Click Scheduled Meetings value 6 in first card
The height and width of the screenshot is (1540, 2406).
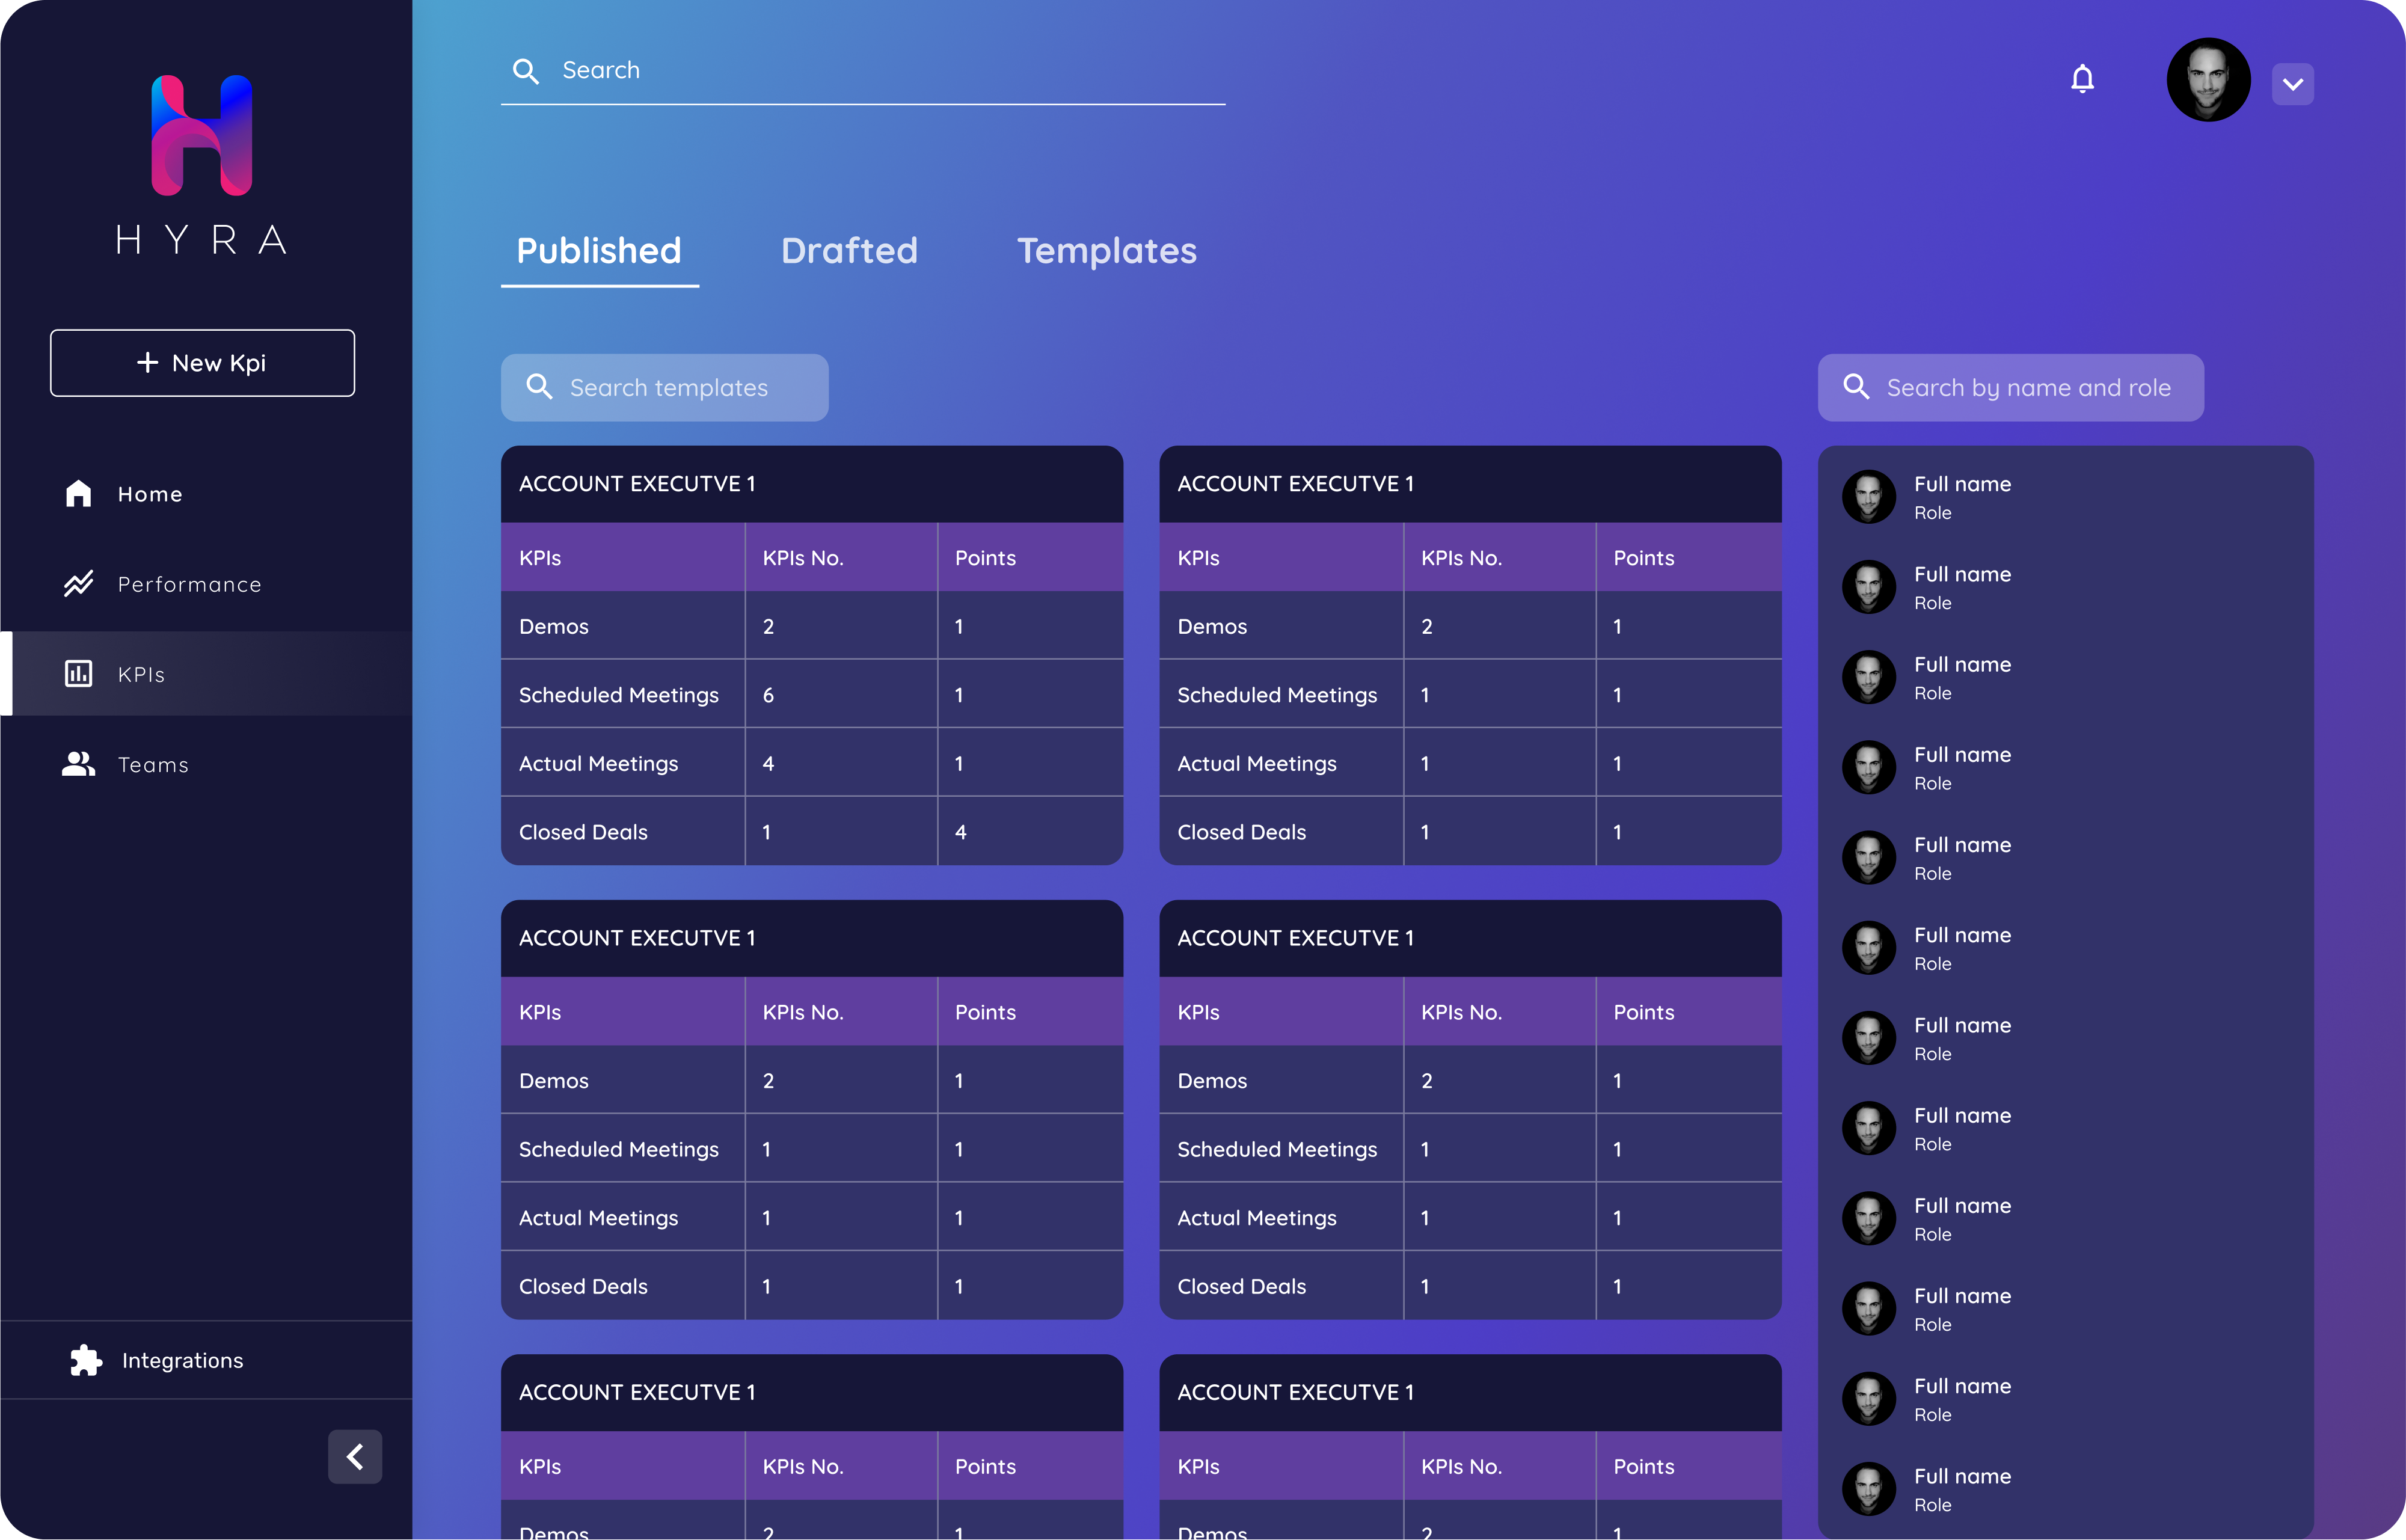[768, 695]
